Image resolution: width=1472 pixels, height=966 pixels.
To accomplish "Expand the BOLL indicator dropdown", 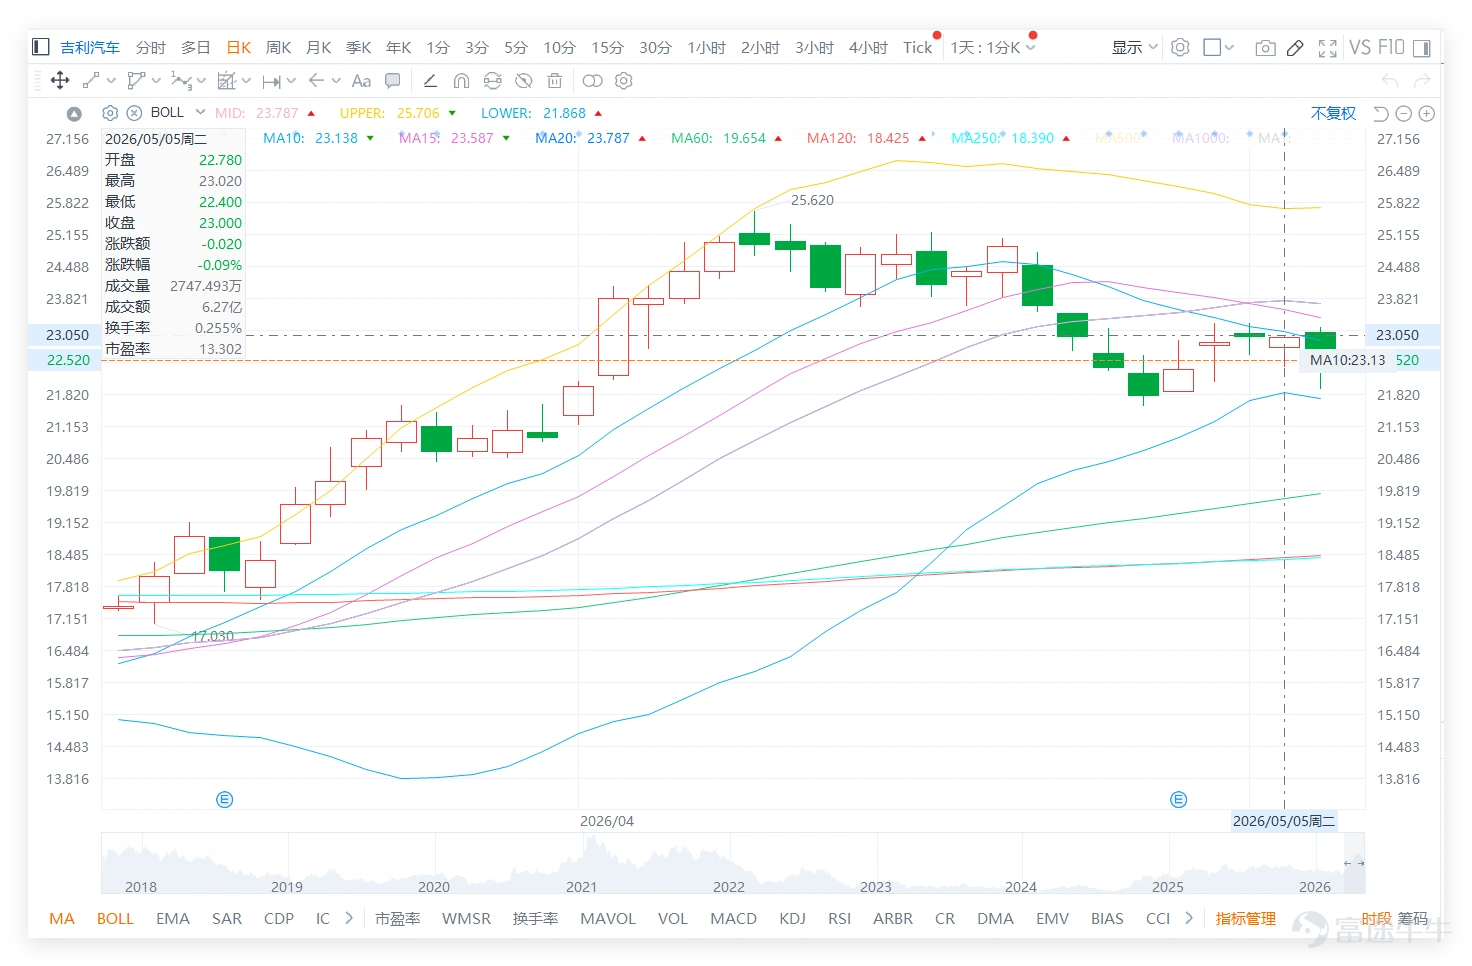I will click(200, 112).
